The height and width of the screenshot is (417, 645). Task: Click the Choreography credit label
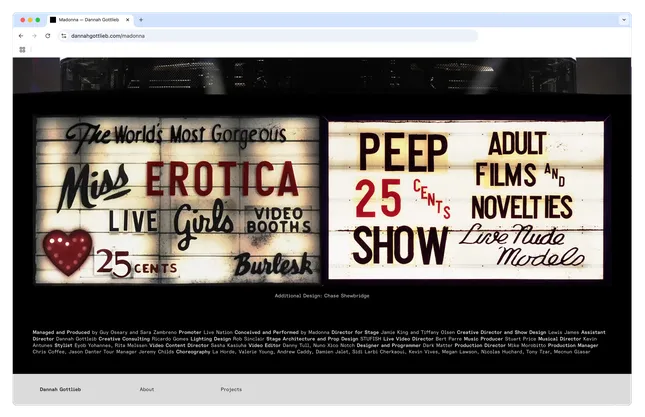pyautogui.click(x=193, y=352)
